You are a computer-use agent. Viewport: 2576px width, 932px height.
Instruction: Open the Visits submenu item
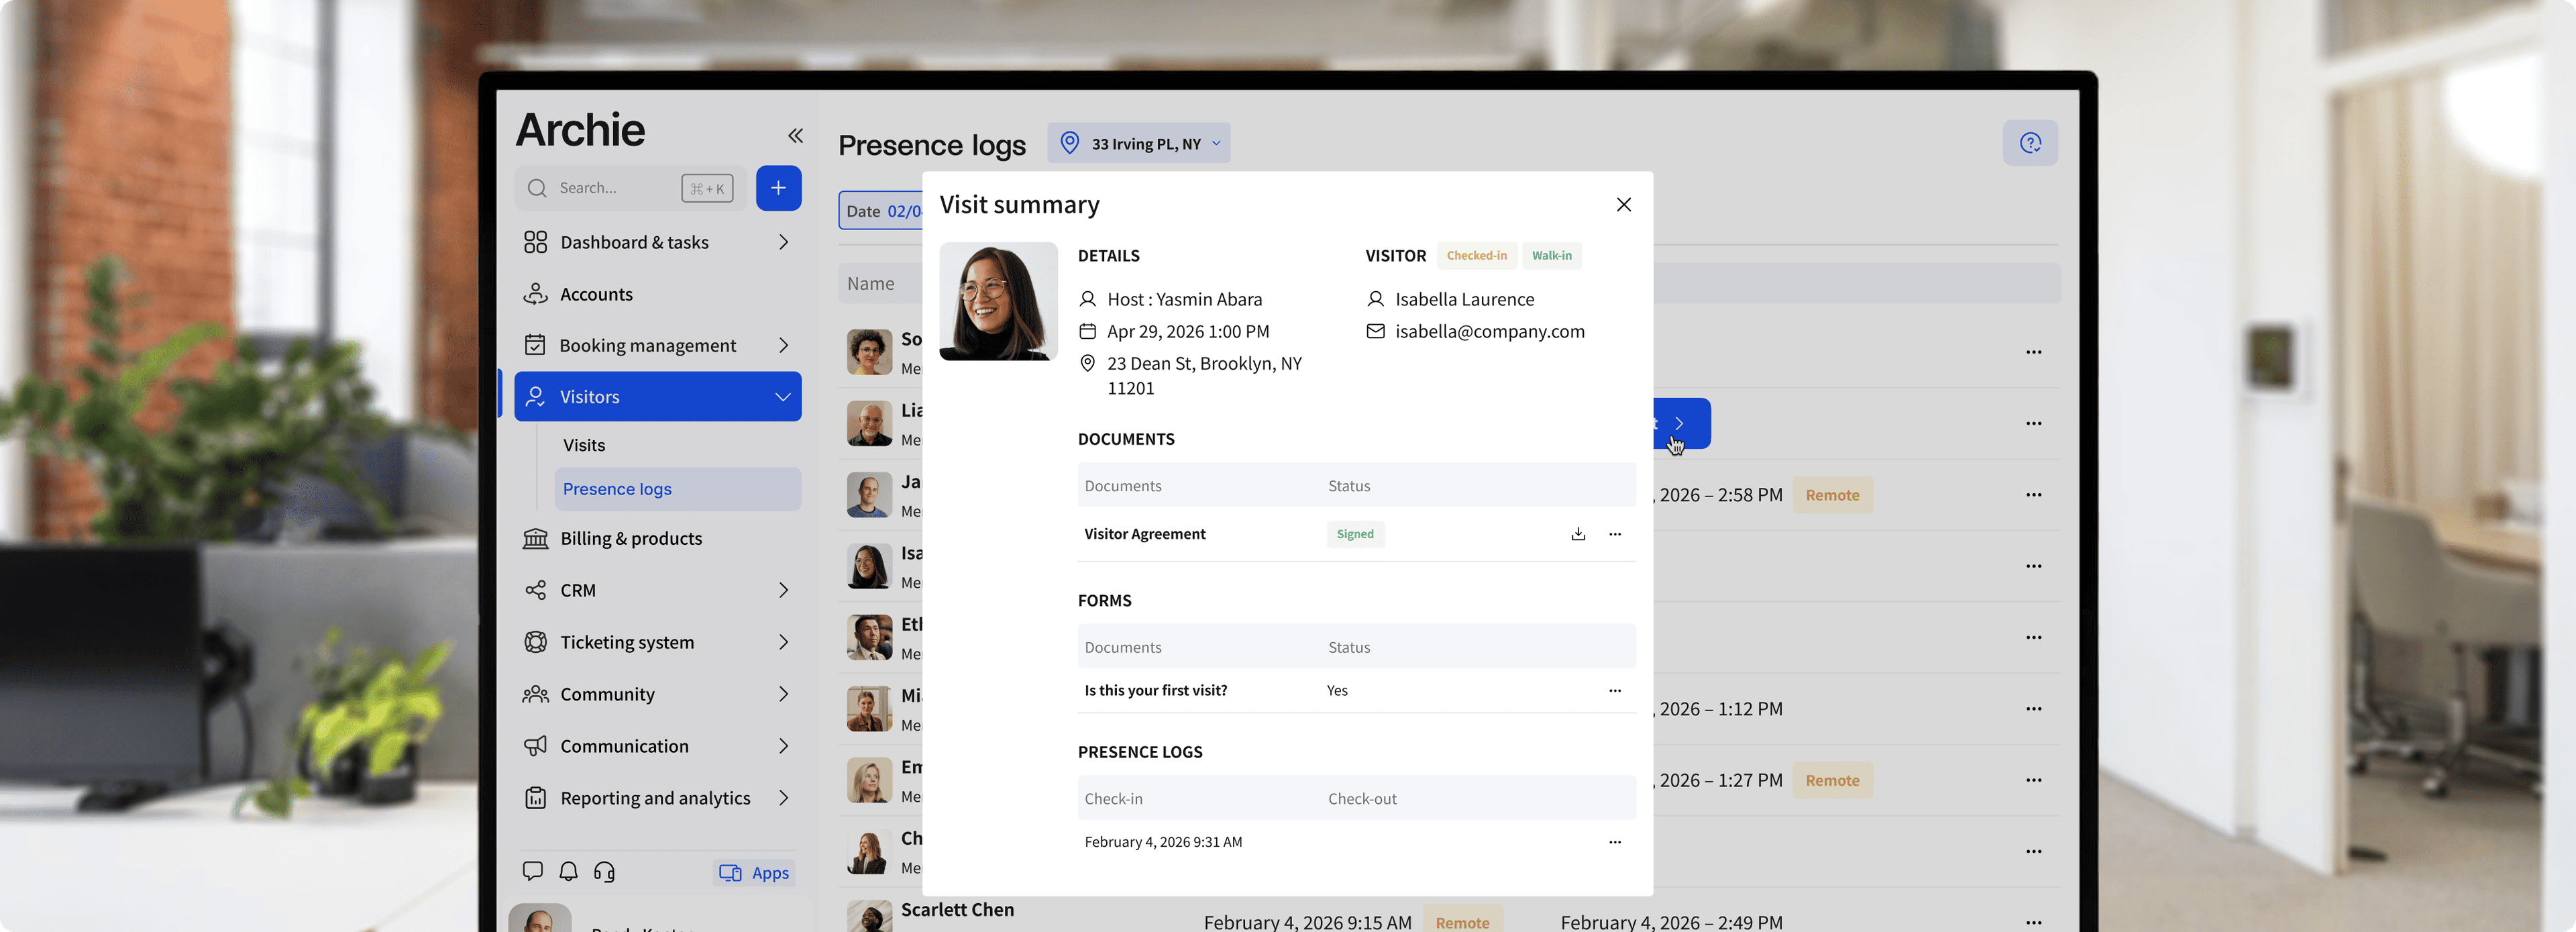[x=584, y=445]
